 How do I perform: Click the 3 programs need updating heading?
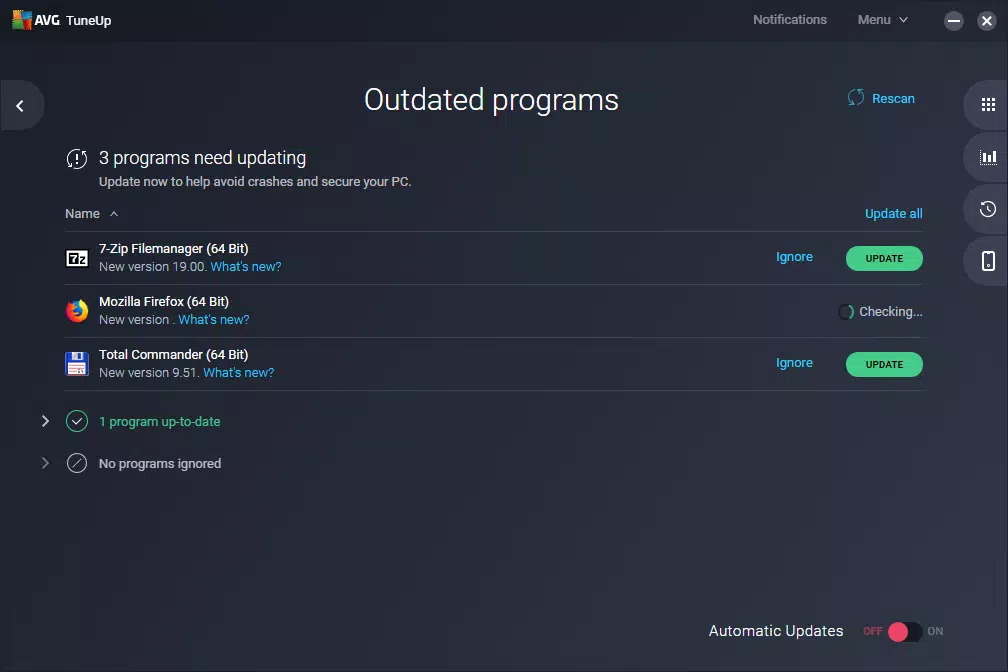(x=202, y=158)
